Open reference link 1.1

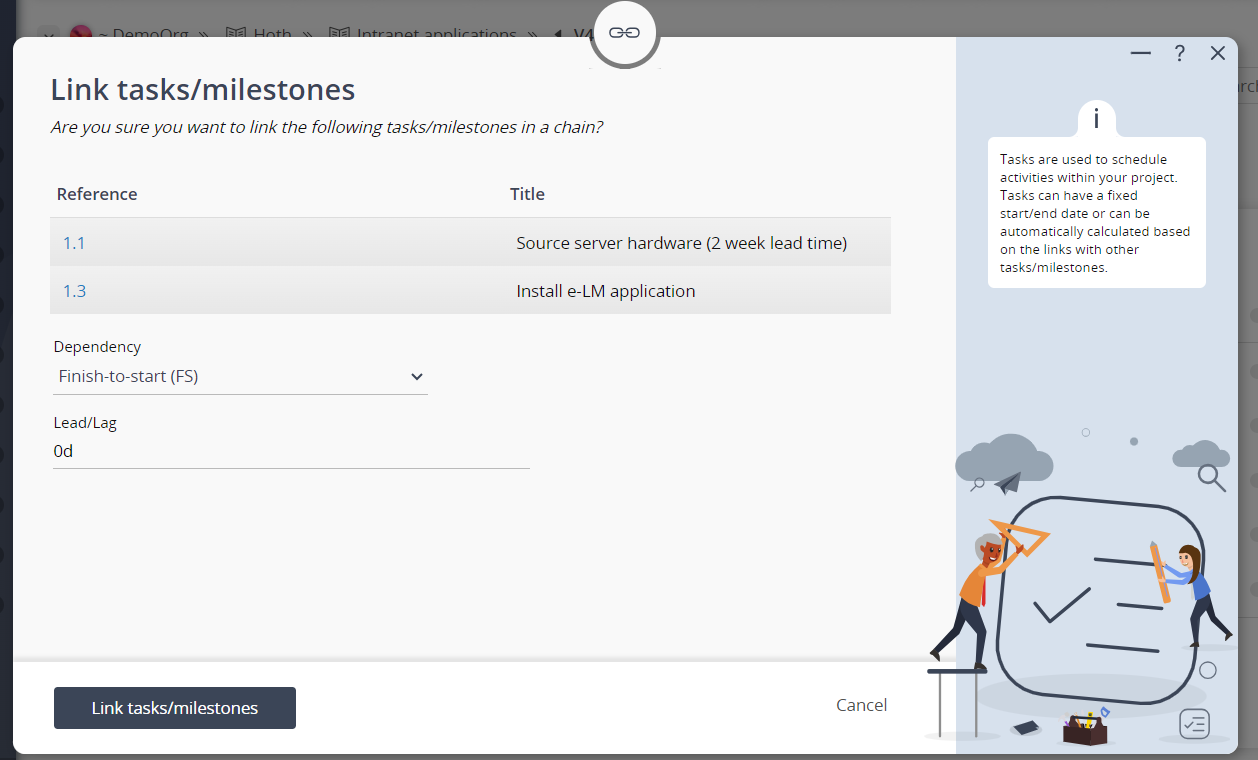pyautogui.click(x=74, y=243)
